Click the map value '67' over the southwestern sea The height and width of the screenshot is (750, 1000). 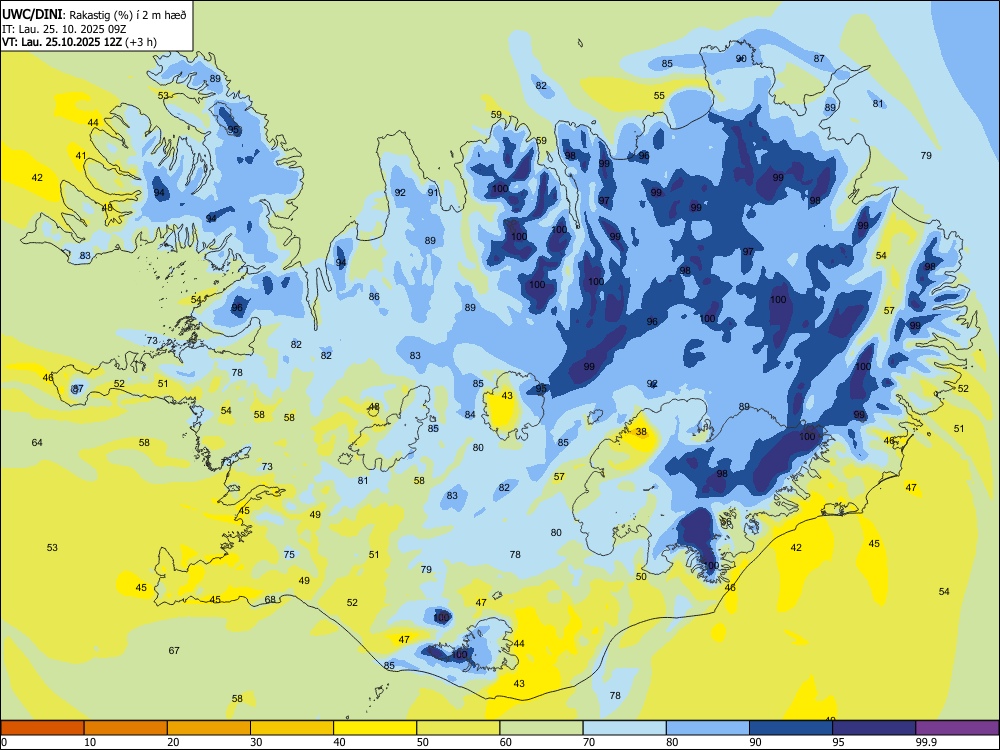pyautogui.click(x=174, y=651)
